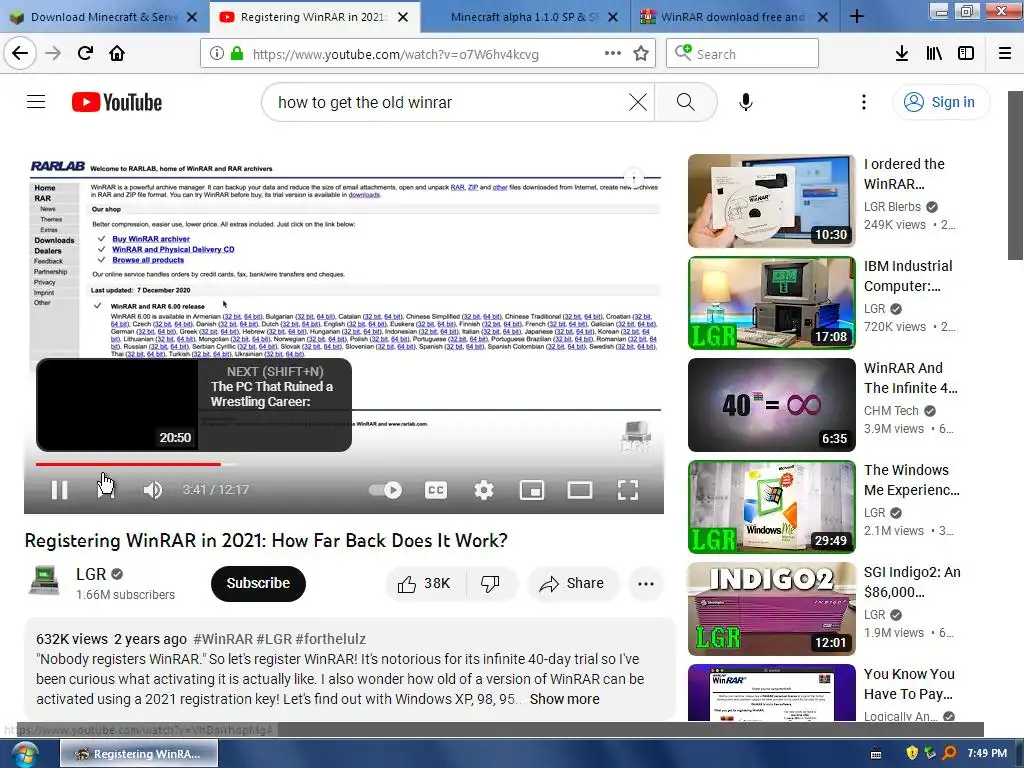Enable miniplayer mode
The image size is (1024, 768).
coord(532,490)
